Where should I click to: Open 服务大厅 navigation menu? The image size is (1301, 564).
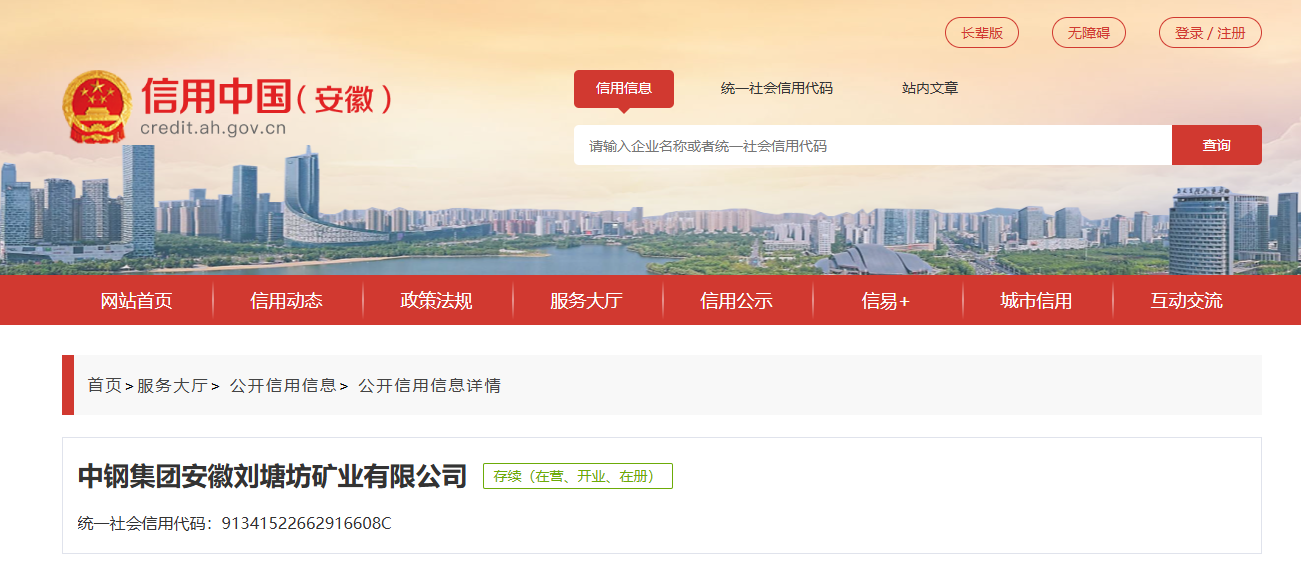click(x=587, y=301)
